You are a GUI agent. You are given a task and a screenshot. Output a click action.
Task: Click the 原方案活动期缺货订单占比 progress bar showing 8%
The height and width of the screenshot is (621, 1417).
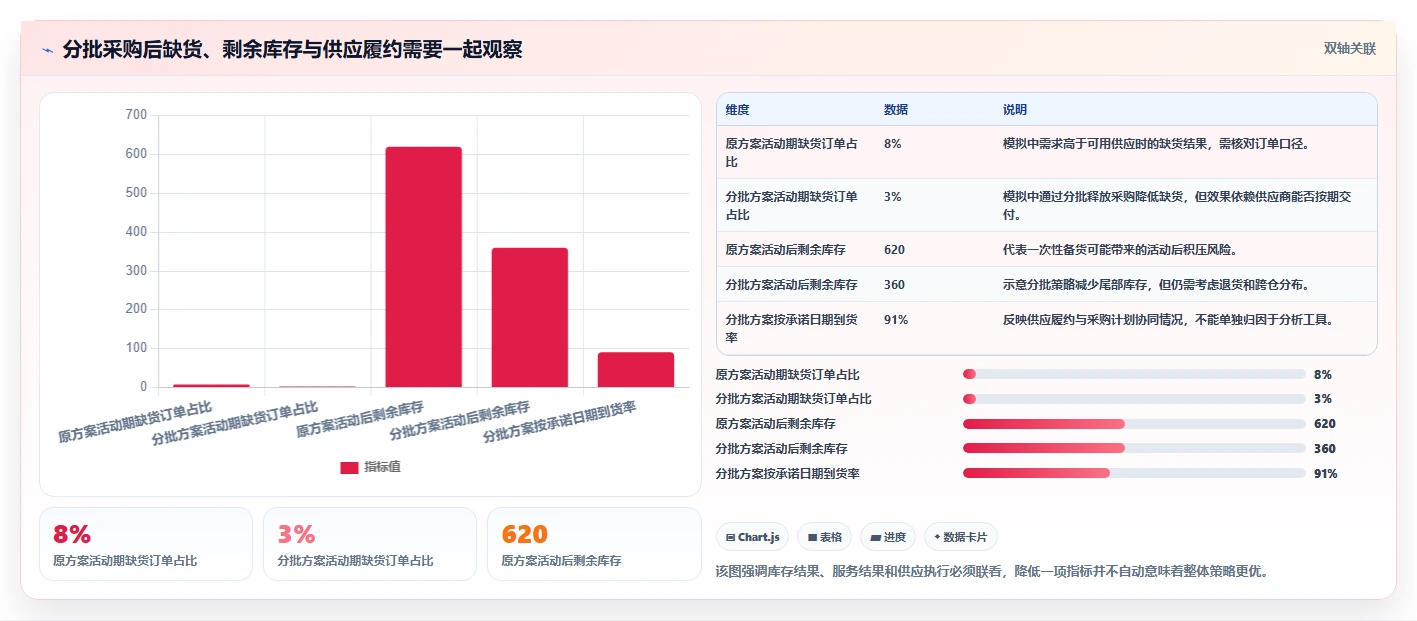(x=1134, y=374)
